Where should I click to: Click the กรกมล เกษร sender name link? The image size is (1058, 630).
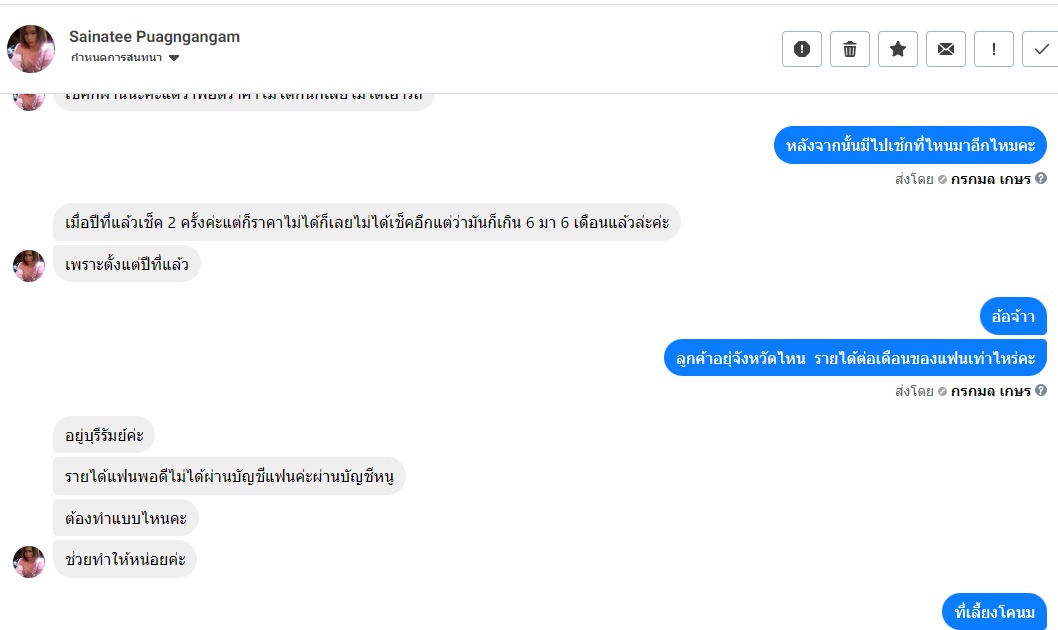[x=990, y=179]
